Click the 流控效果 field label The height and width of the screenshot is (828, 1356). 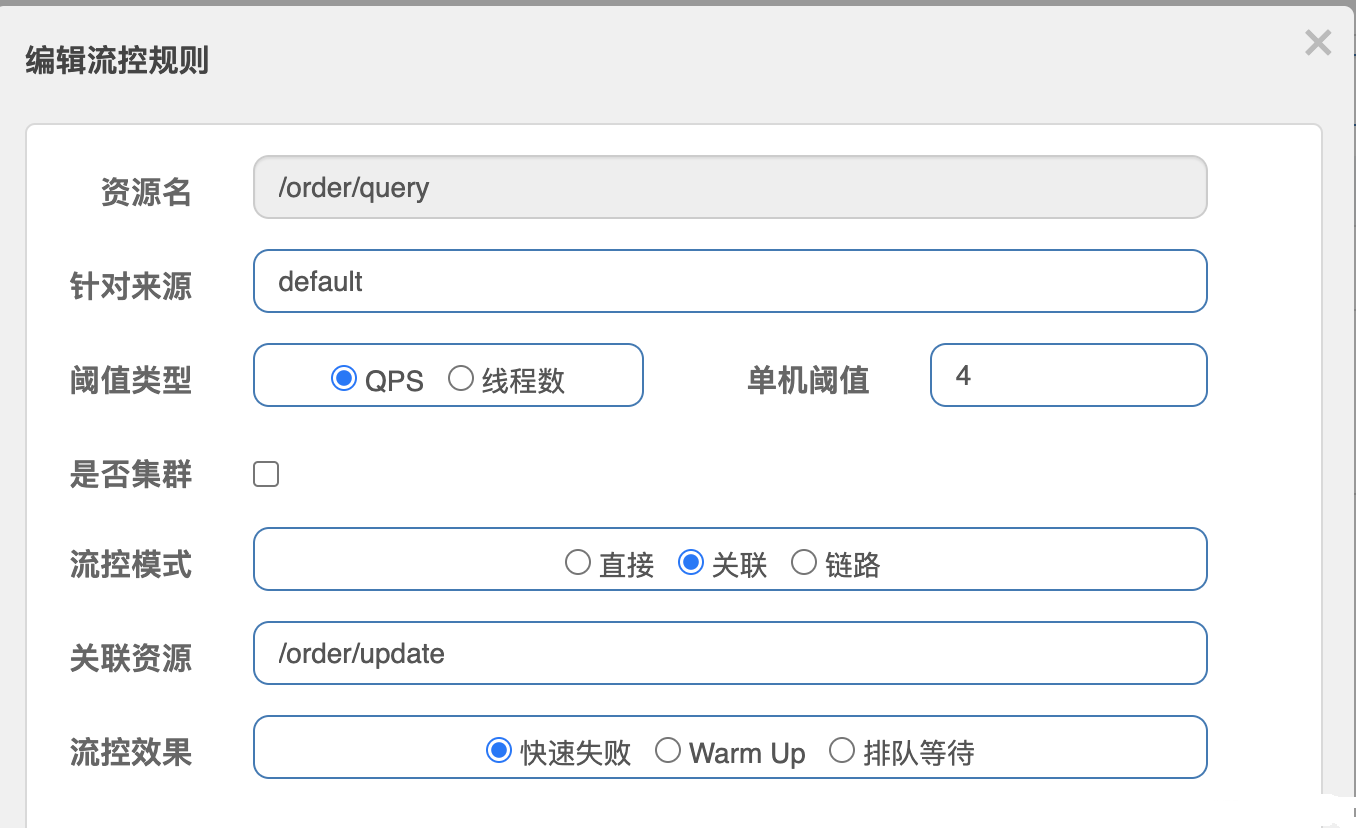(x=130, y=752)
